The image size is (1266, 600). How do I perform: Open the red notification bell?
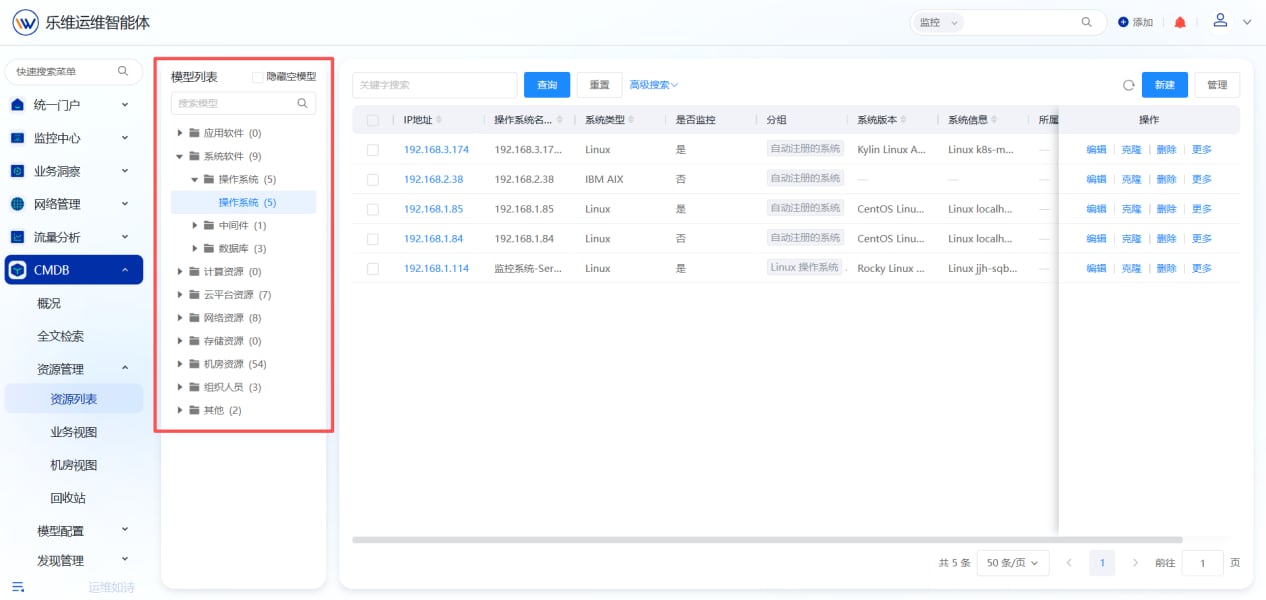point(1180,22)
